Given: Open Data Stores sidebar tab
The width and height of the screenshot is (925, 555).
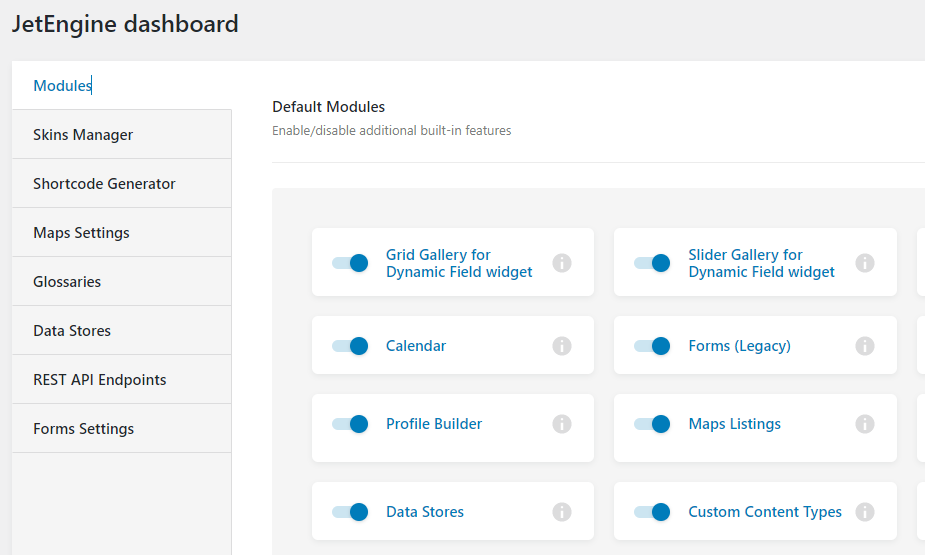Looking at the screenshot, I should [x=122, y=330].
